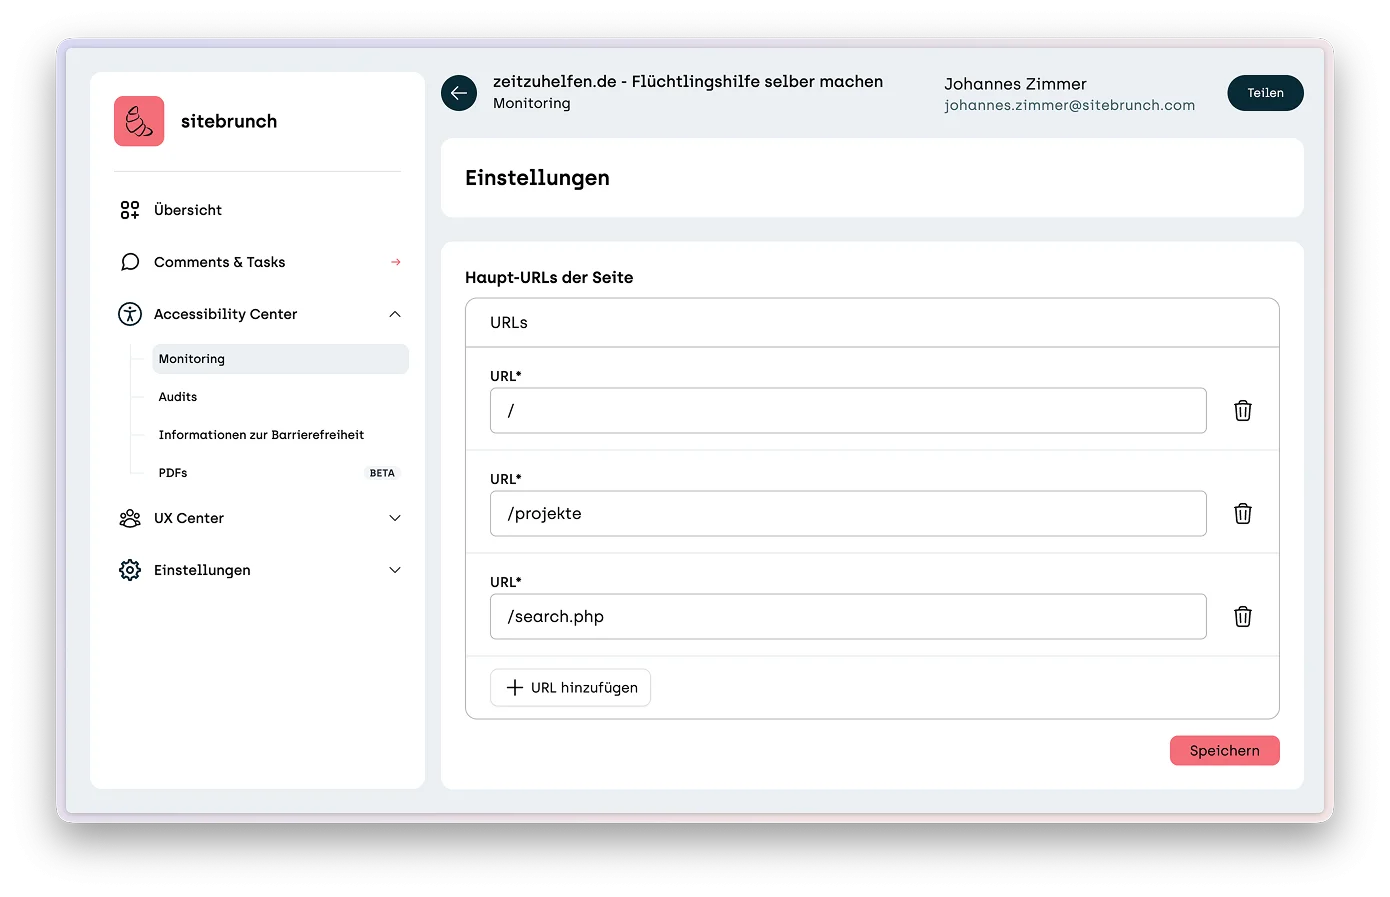
Task: Click URL hinzufügen to add a URL
Action: click(x=570, y=687)
